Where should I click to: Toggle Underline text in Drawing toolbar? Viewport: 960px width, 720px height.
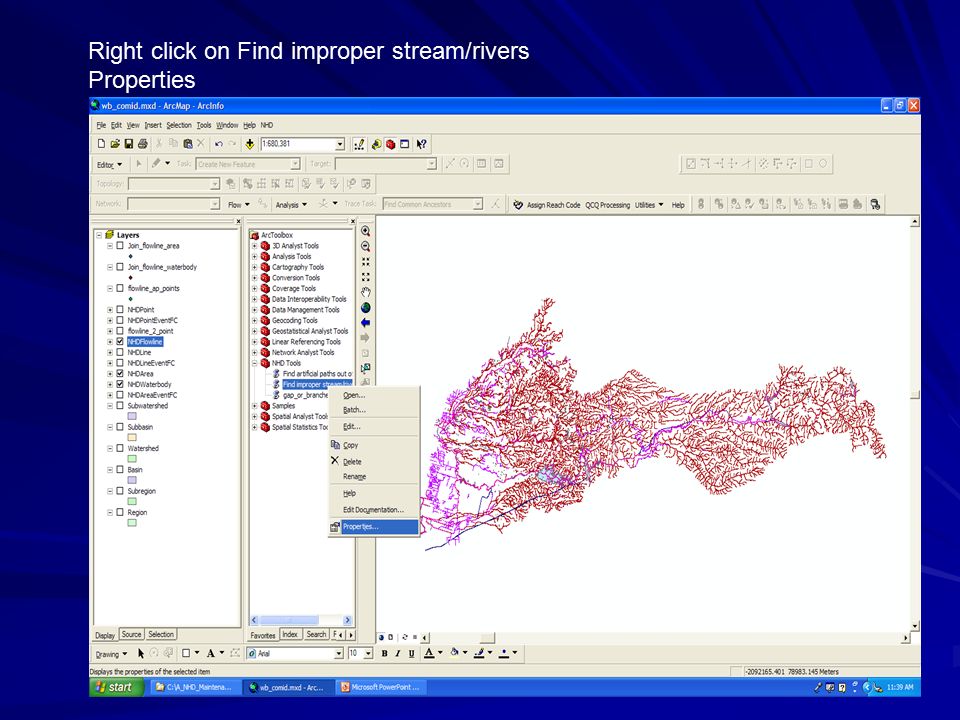coord(411,653)
